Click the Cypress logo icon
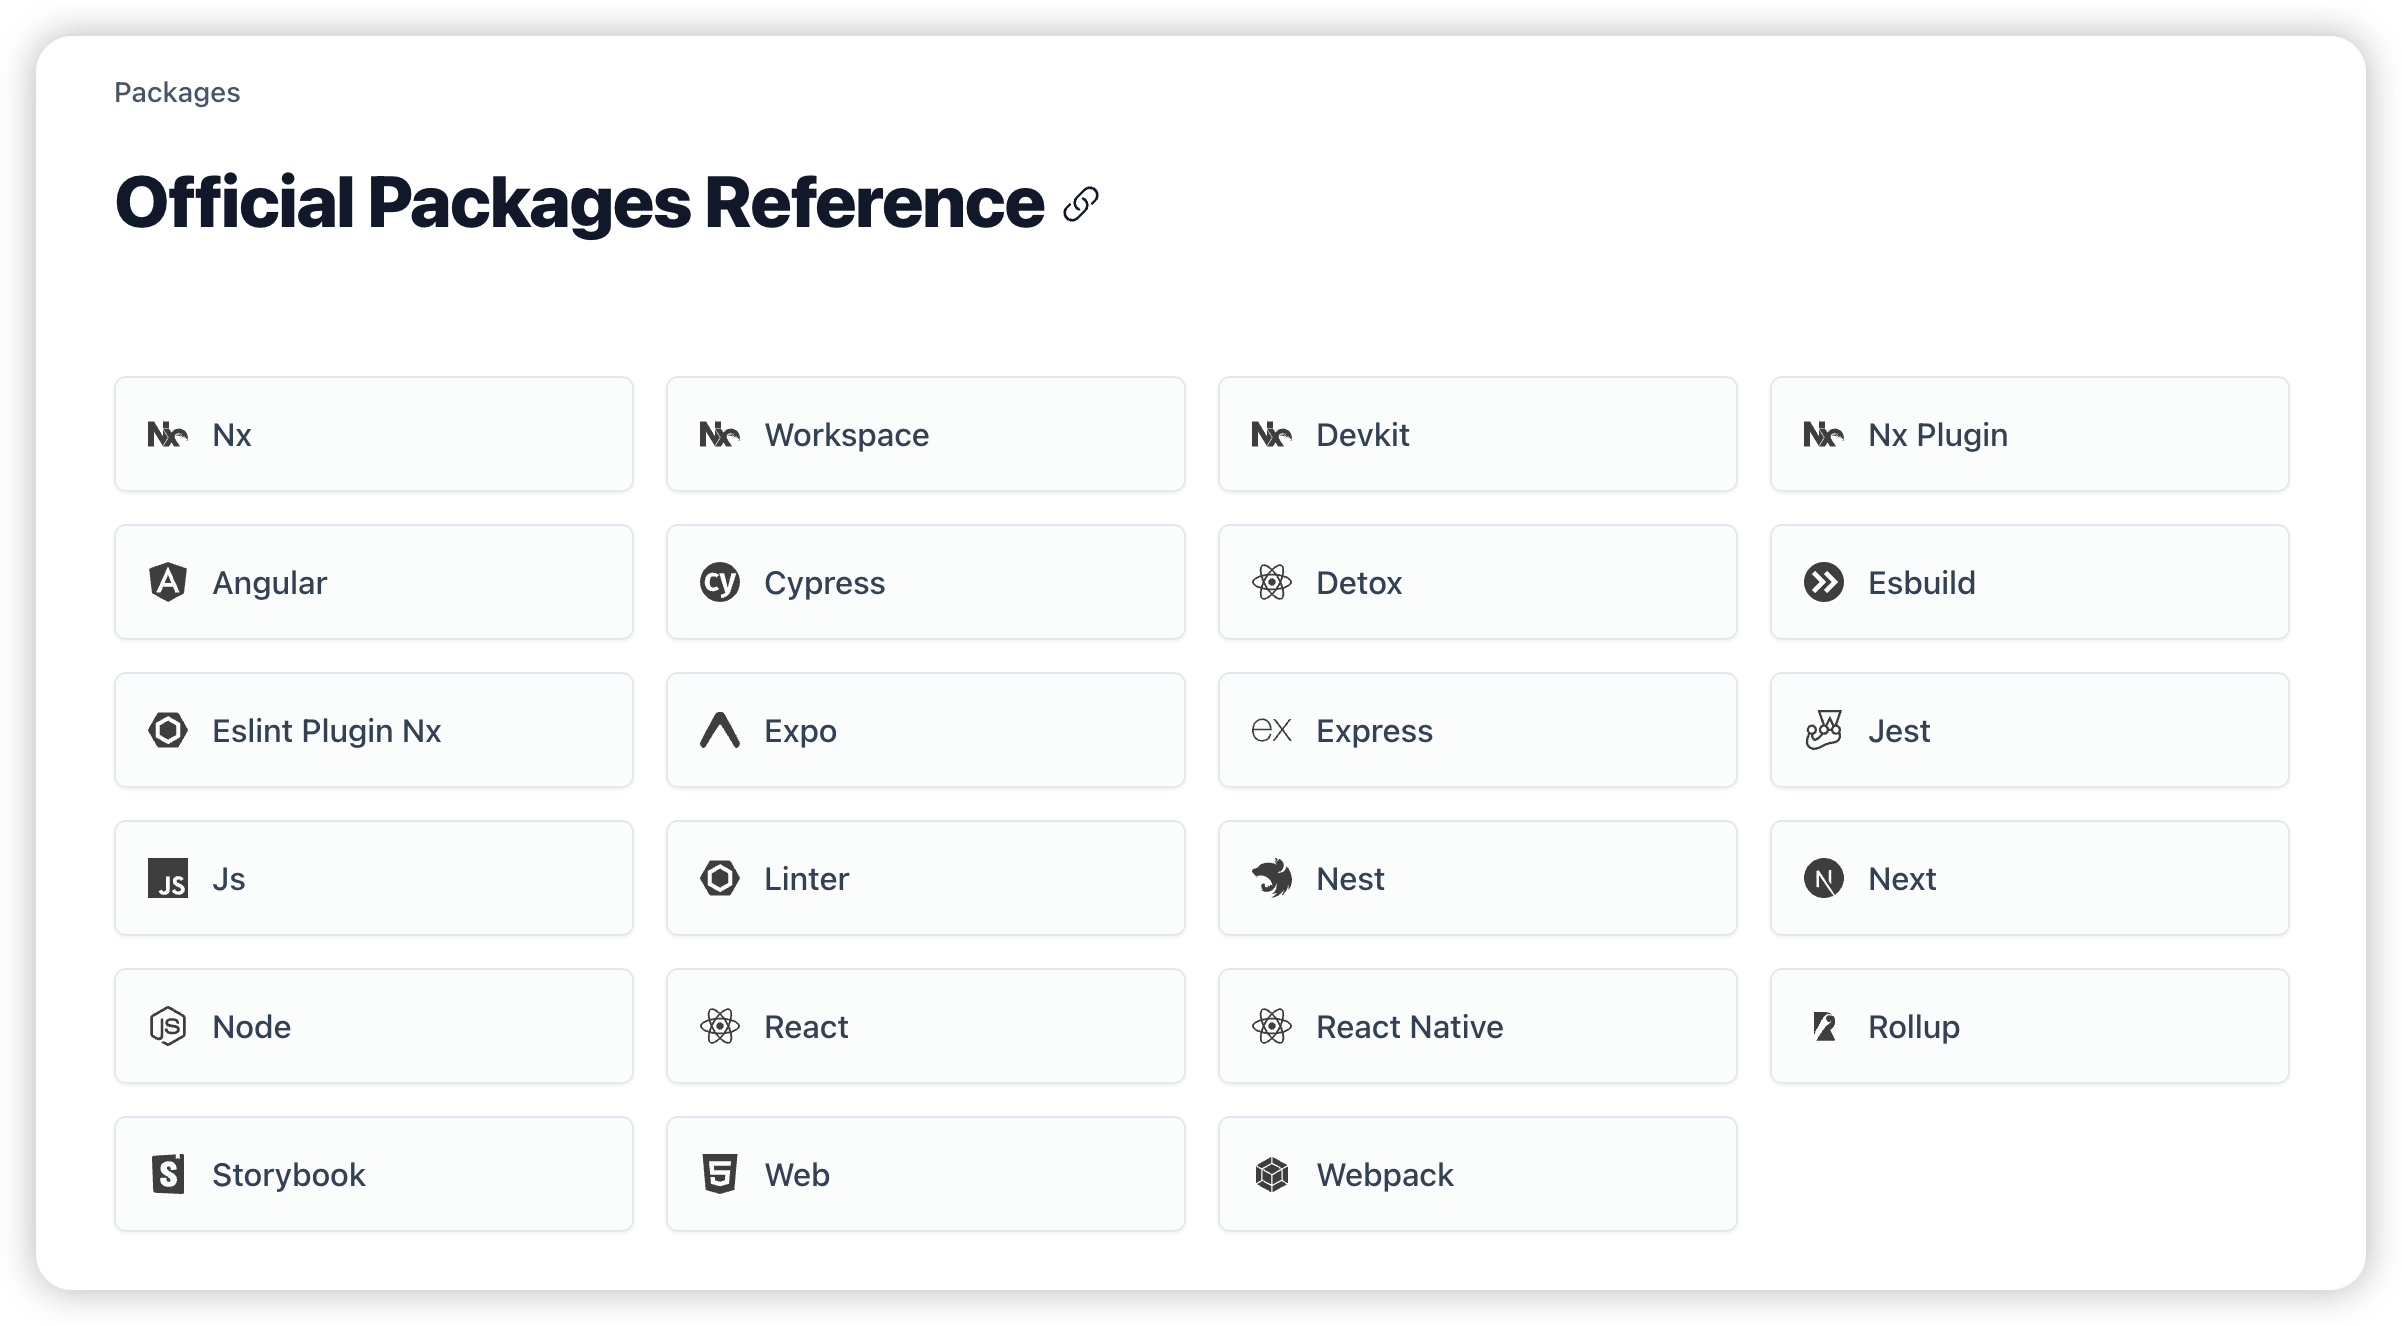The image size is (2402, 1326). [720, 582]
